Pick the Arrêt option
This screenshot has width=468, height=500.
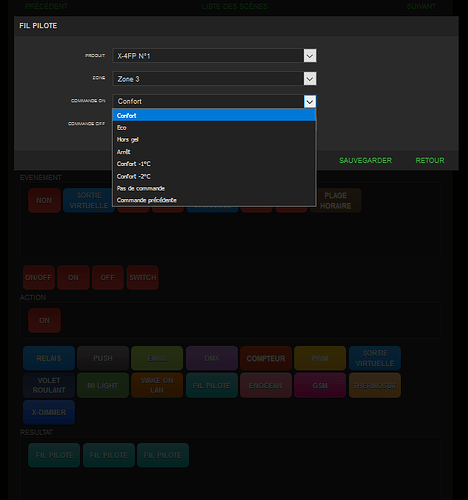pyautogui.click(x=214, y=152)
